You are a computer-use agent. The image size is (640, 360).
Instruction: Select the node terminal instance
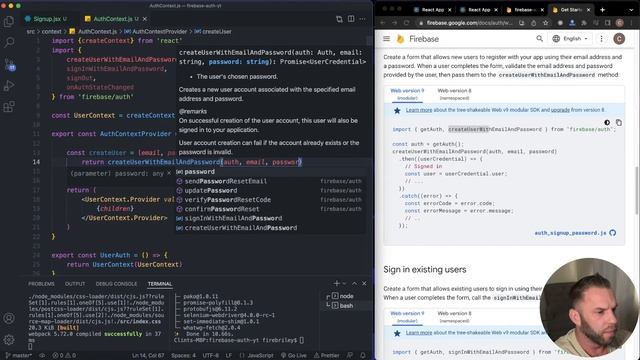tap(346, 296)
